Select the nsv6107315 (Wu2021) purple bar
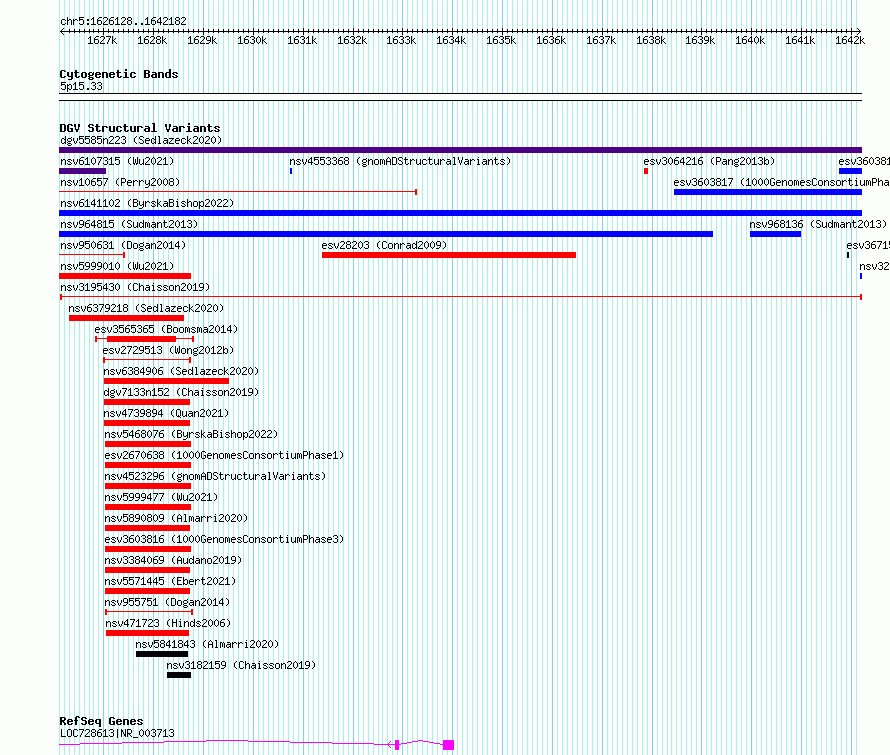Screen dimensions: 890x755 pos(82,171)
